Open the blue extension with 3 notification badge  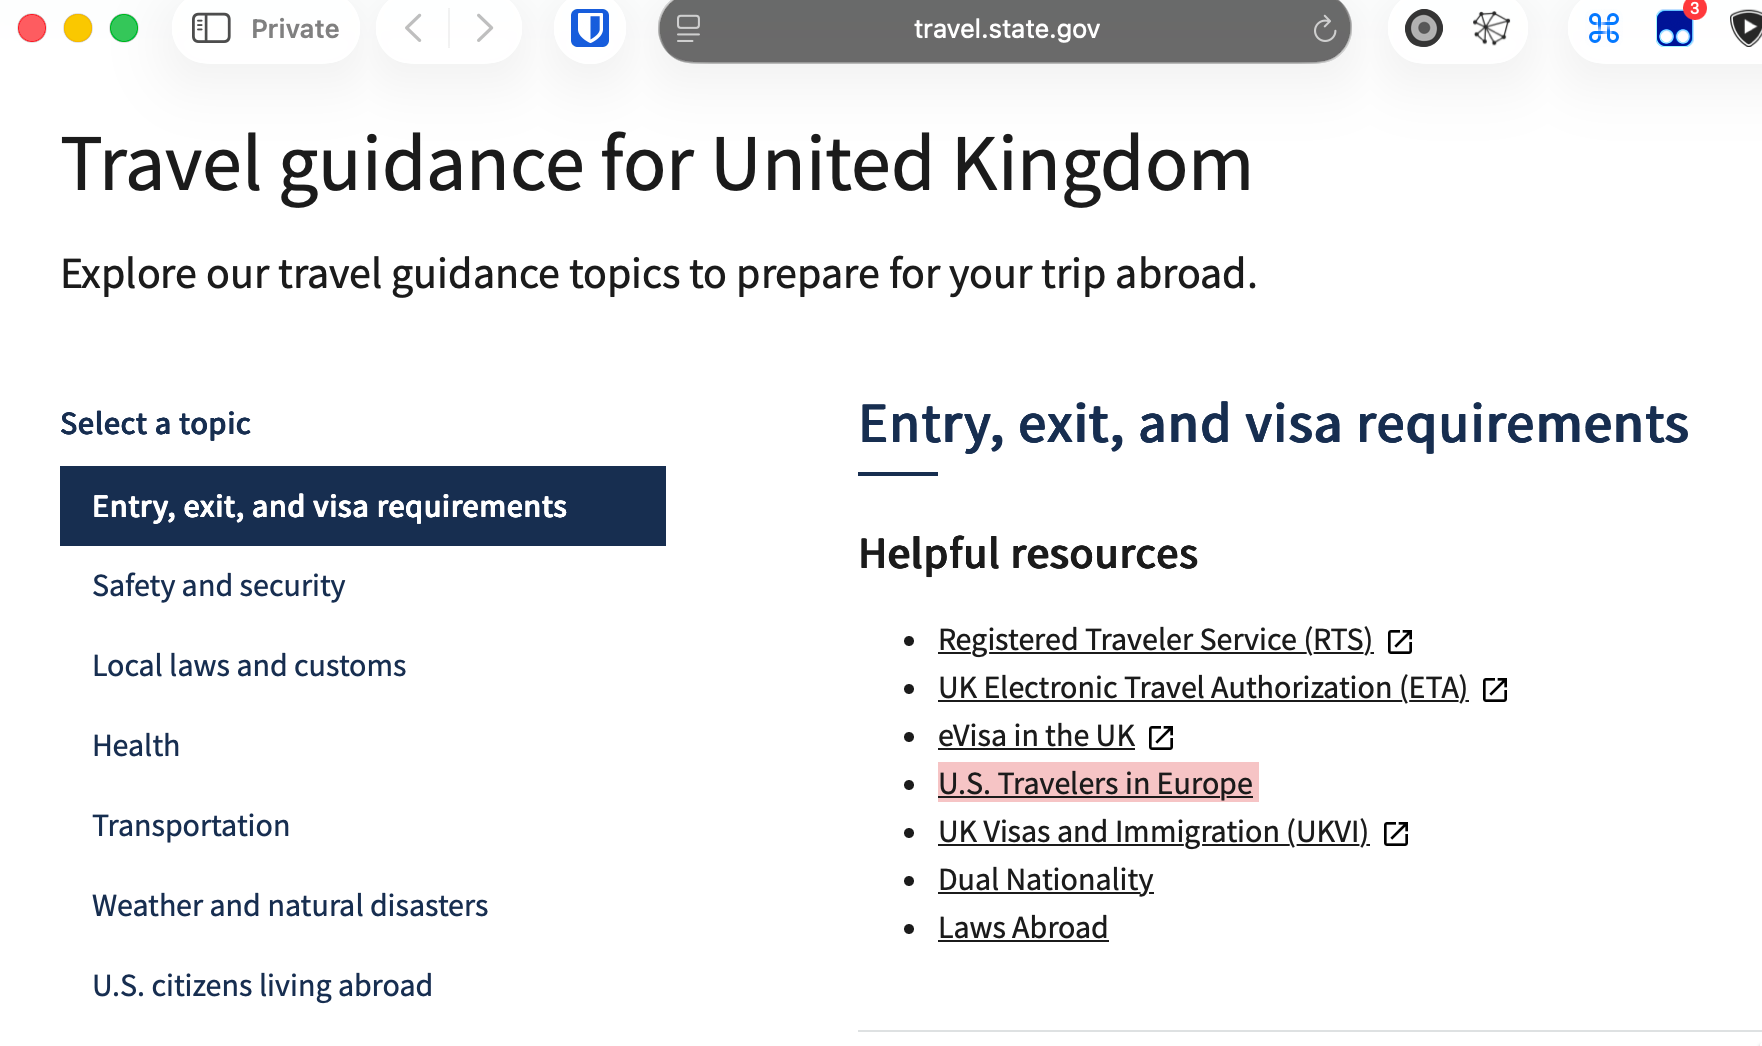coord(1673,29)
